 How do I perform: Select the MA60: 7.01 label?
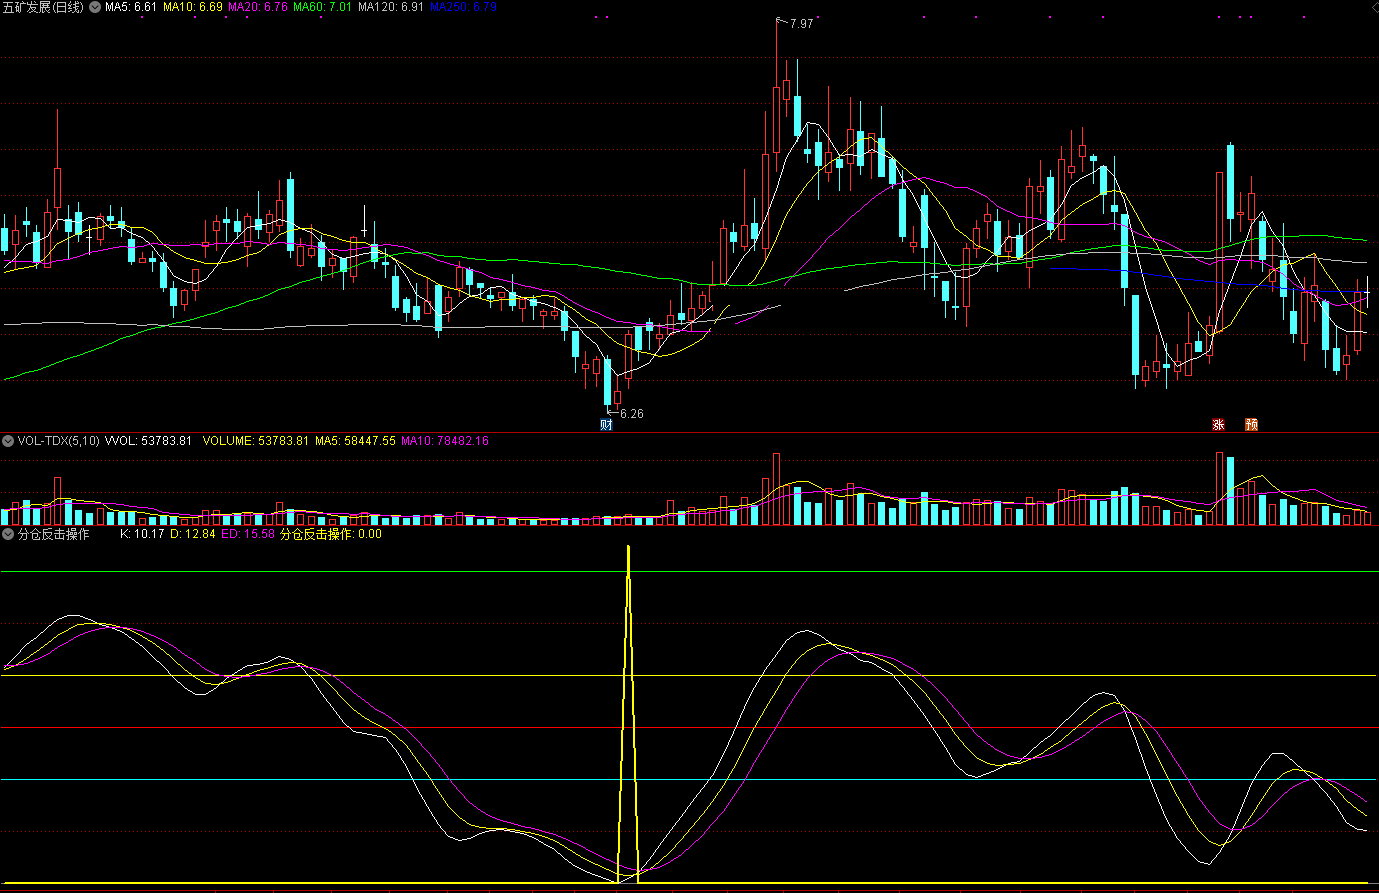323,7
